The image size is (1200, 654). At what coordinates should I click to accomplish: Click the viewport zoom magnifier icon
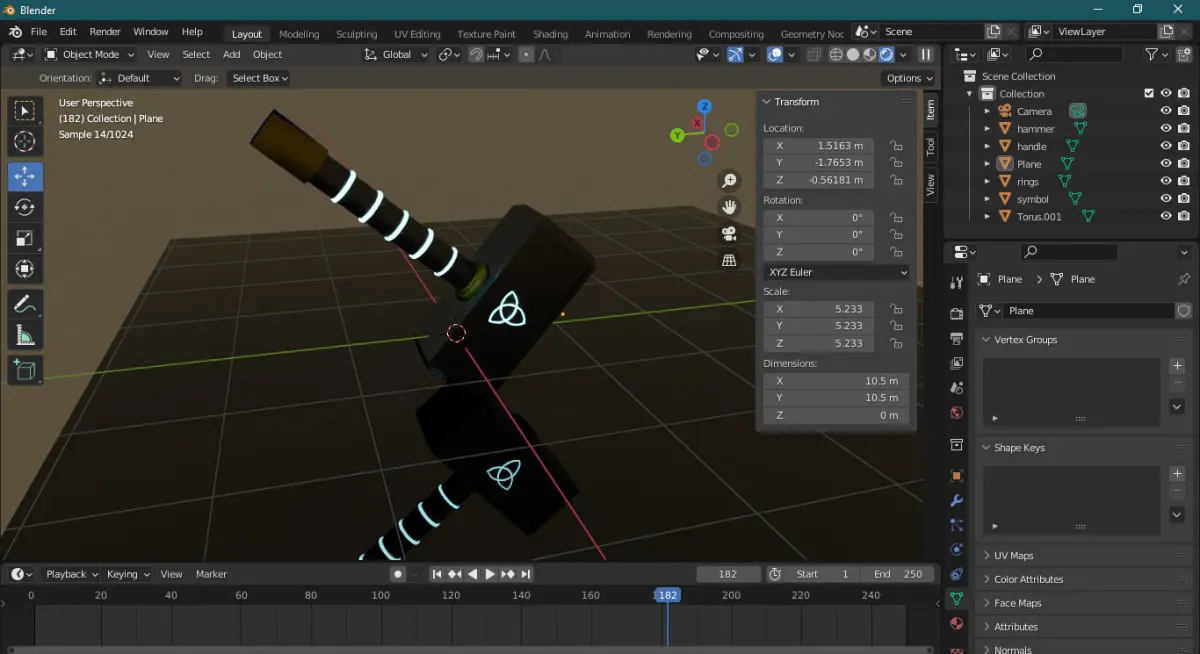click(730, 181)
